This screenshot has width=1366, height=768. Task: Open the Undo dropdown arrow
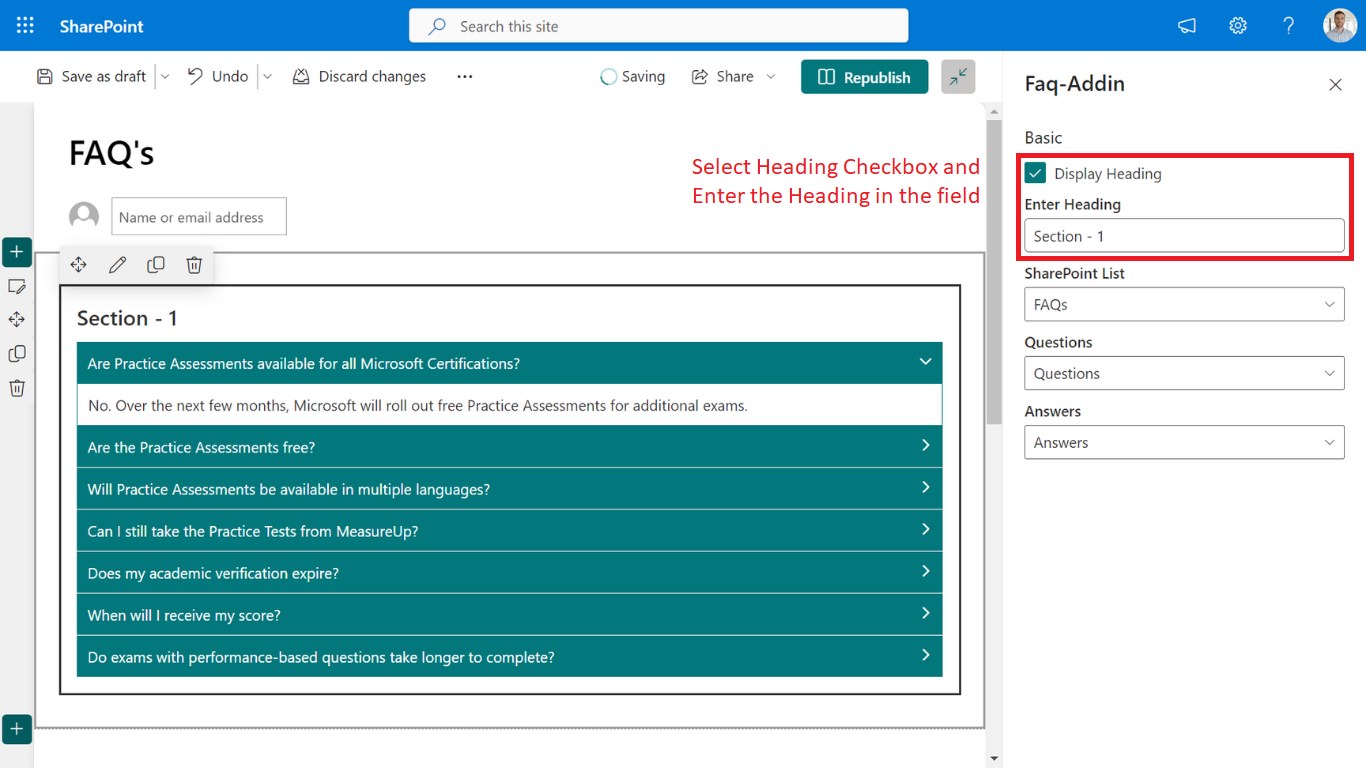[x=267, y=77]
